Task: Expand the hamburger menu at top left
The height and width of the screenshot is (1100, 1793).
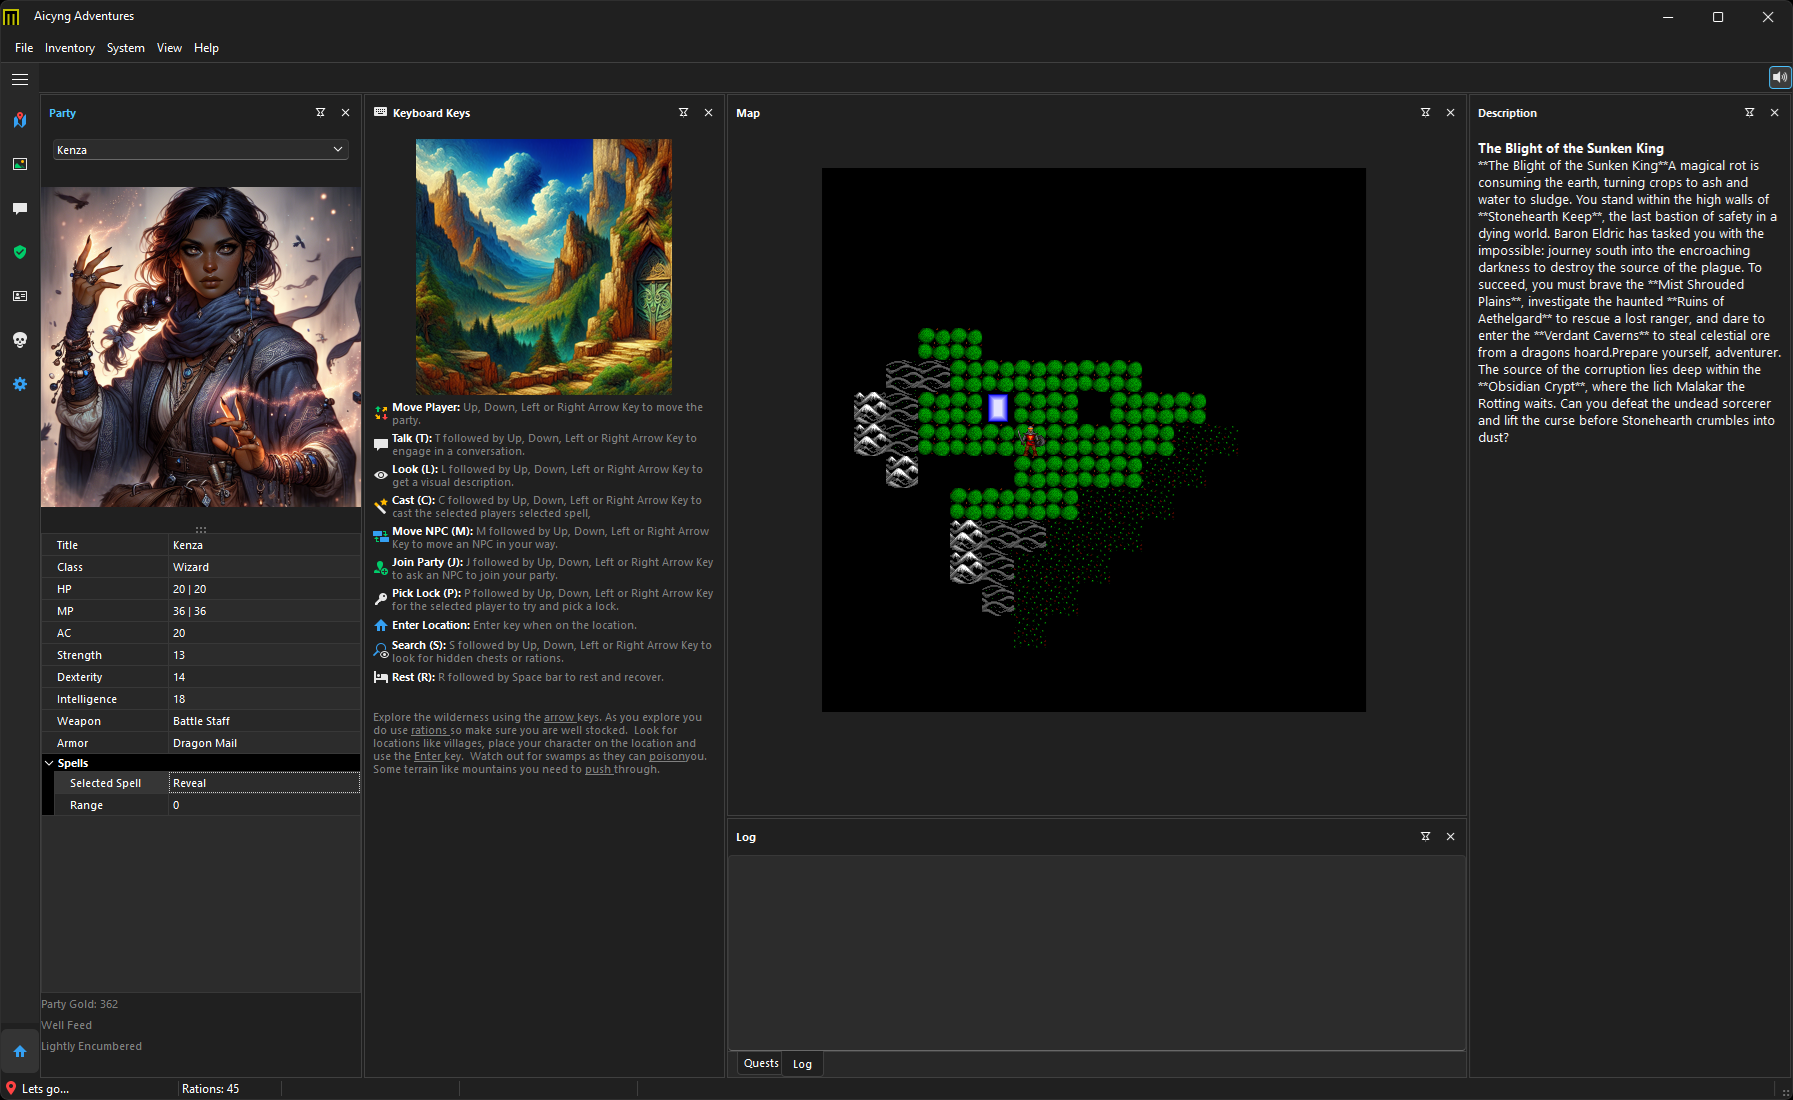Action: [x=20, y=79]
